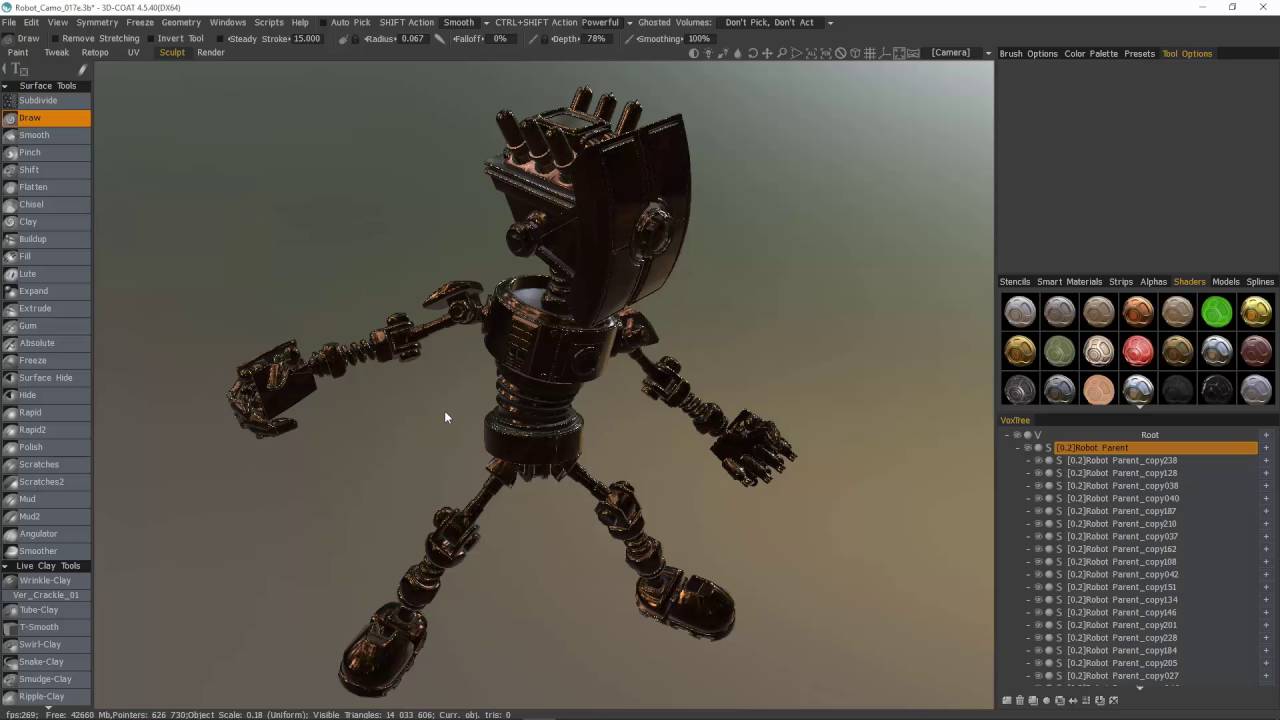The height and width of the screenshot is (720, 1280).
Task: Collapse the Root node in VoxTree
Action: coord(1007,435)
